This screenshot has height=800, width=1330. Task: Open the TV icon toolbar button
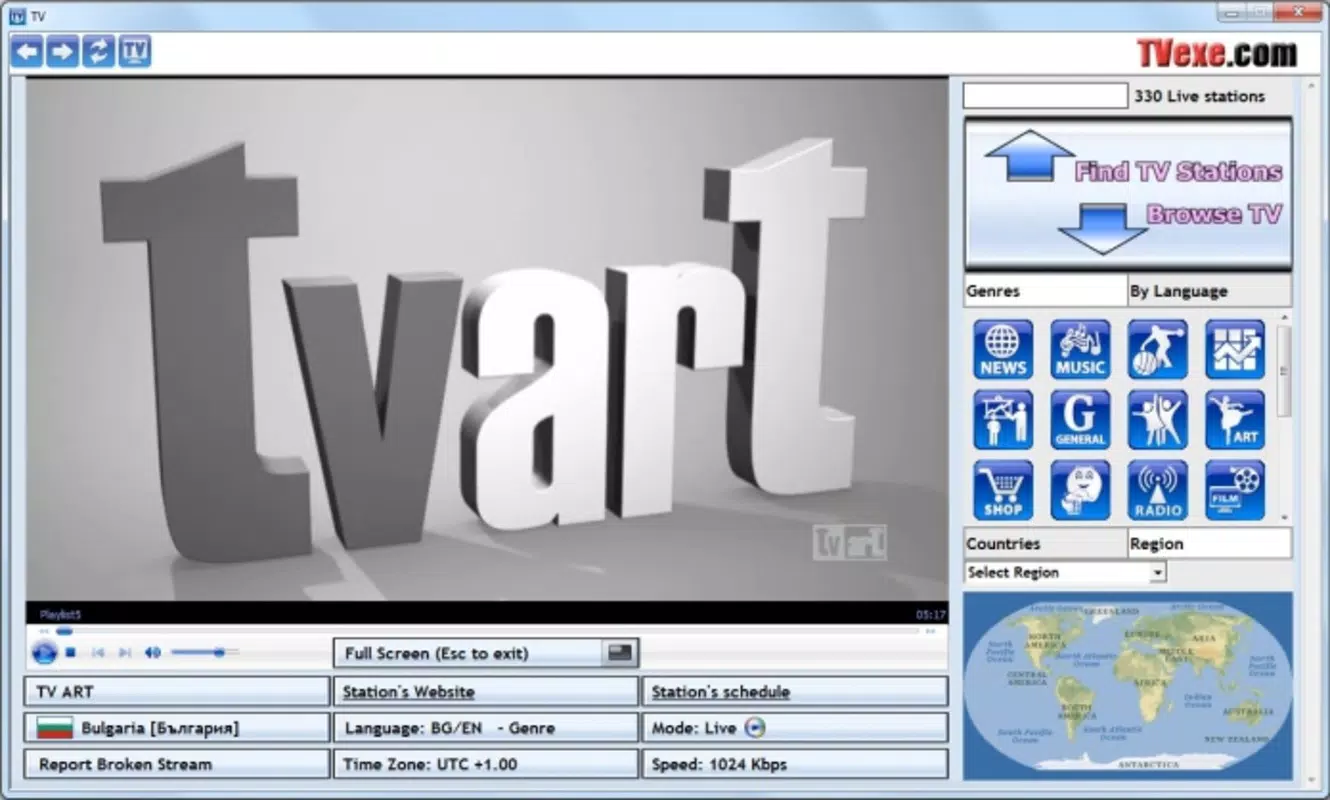(135, 51)
